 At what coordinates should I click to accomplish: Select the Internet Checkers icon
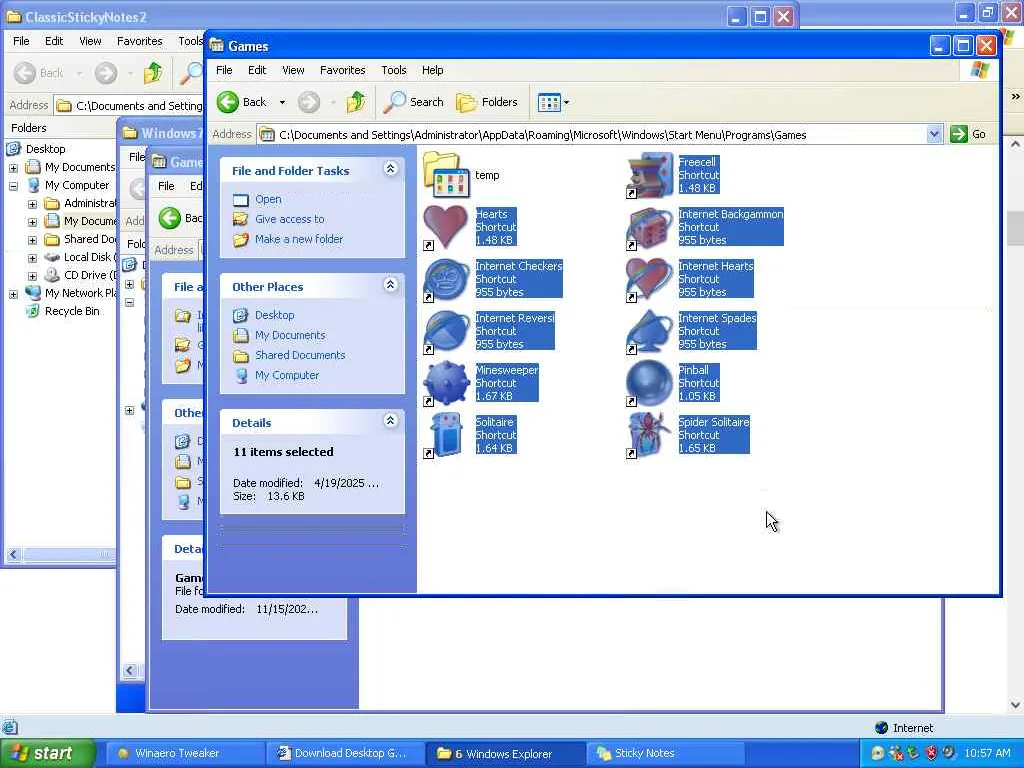[447, 279]
